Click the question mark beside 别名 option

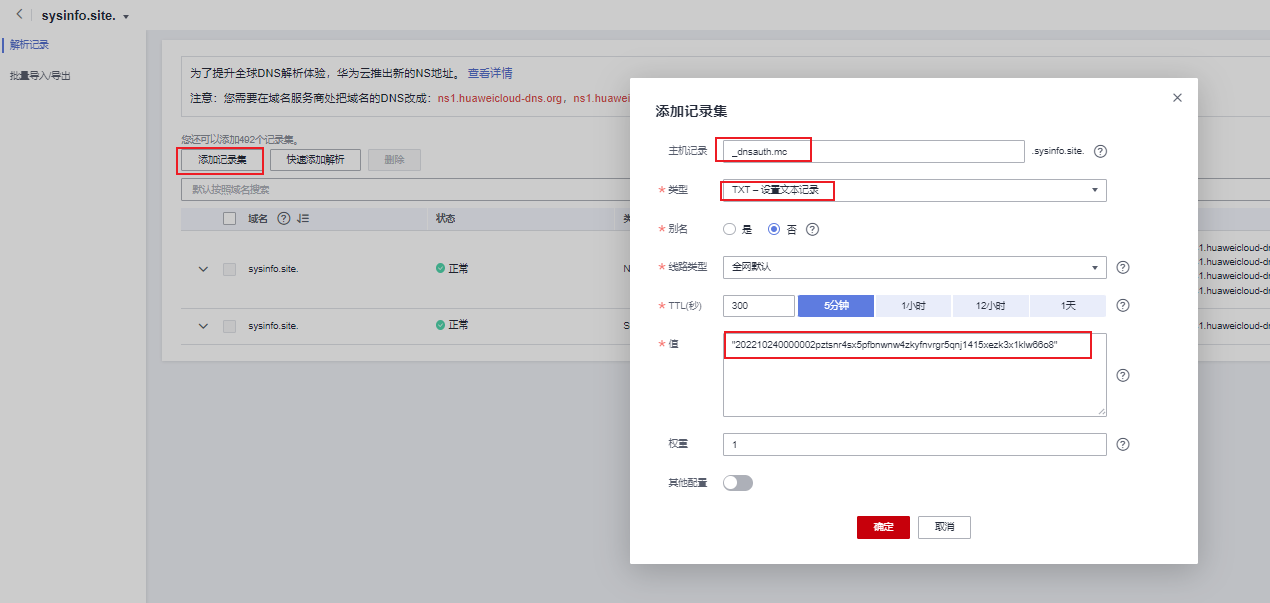(x=812, y=229)
